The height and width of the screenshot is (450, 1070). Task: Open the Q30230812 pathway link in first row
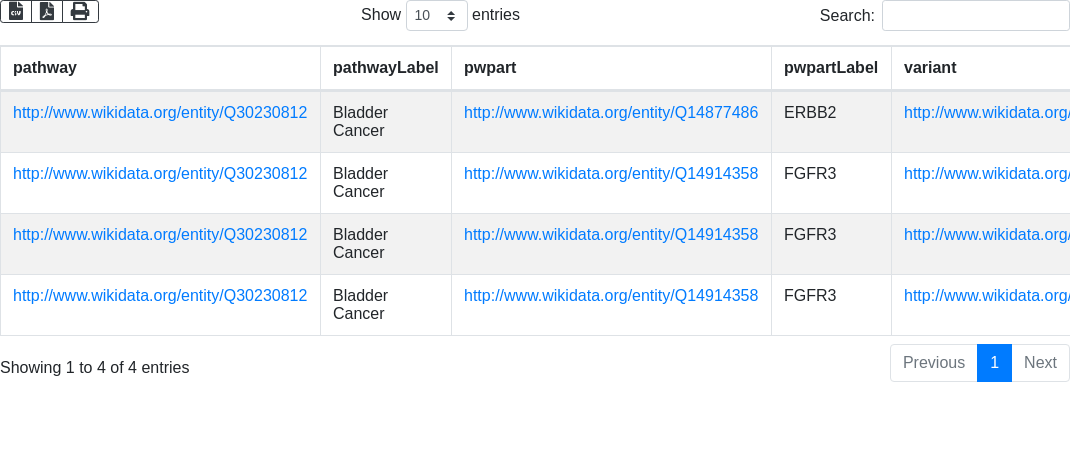tap(160, 113)
